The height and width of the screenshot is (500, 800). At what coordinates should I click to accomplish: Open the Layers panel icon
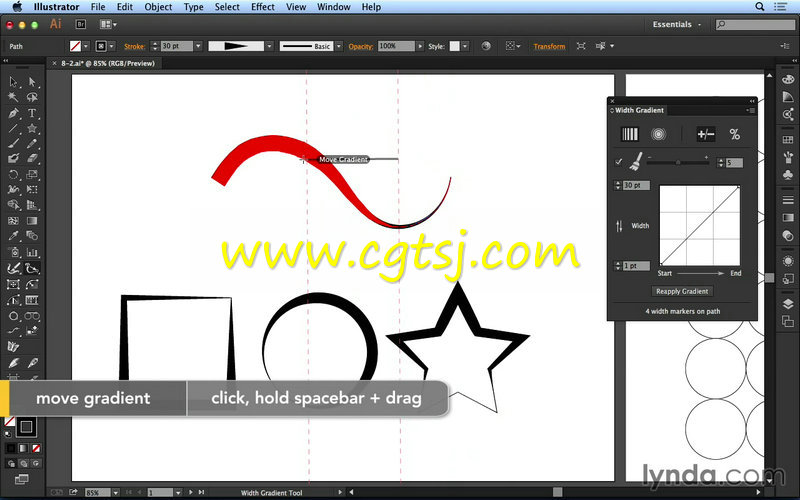(x=788, y=304)
